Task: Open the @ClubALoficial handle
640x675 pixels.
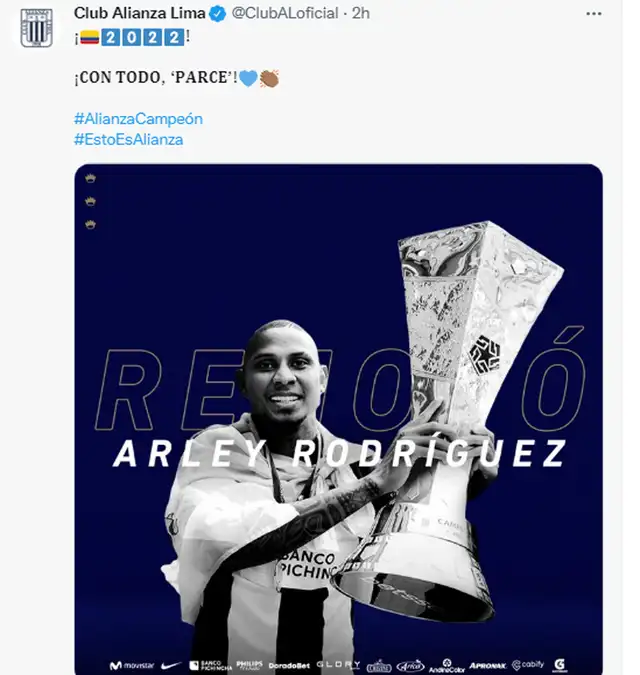Action: point(285,13)
